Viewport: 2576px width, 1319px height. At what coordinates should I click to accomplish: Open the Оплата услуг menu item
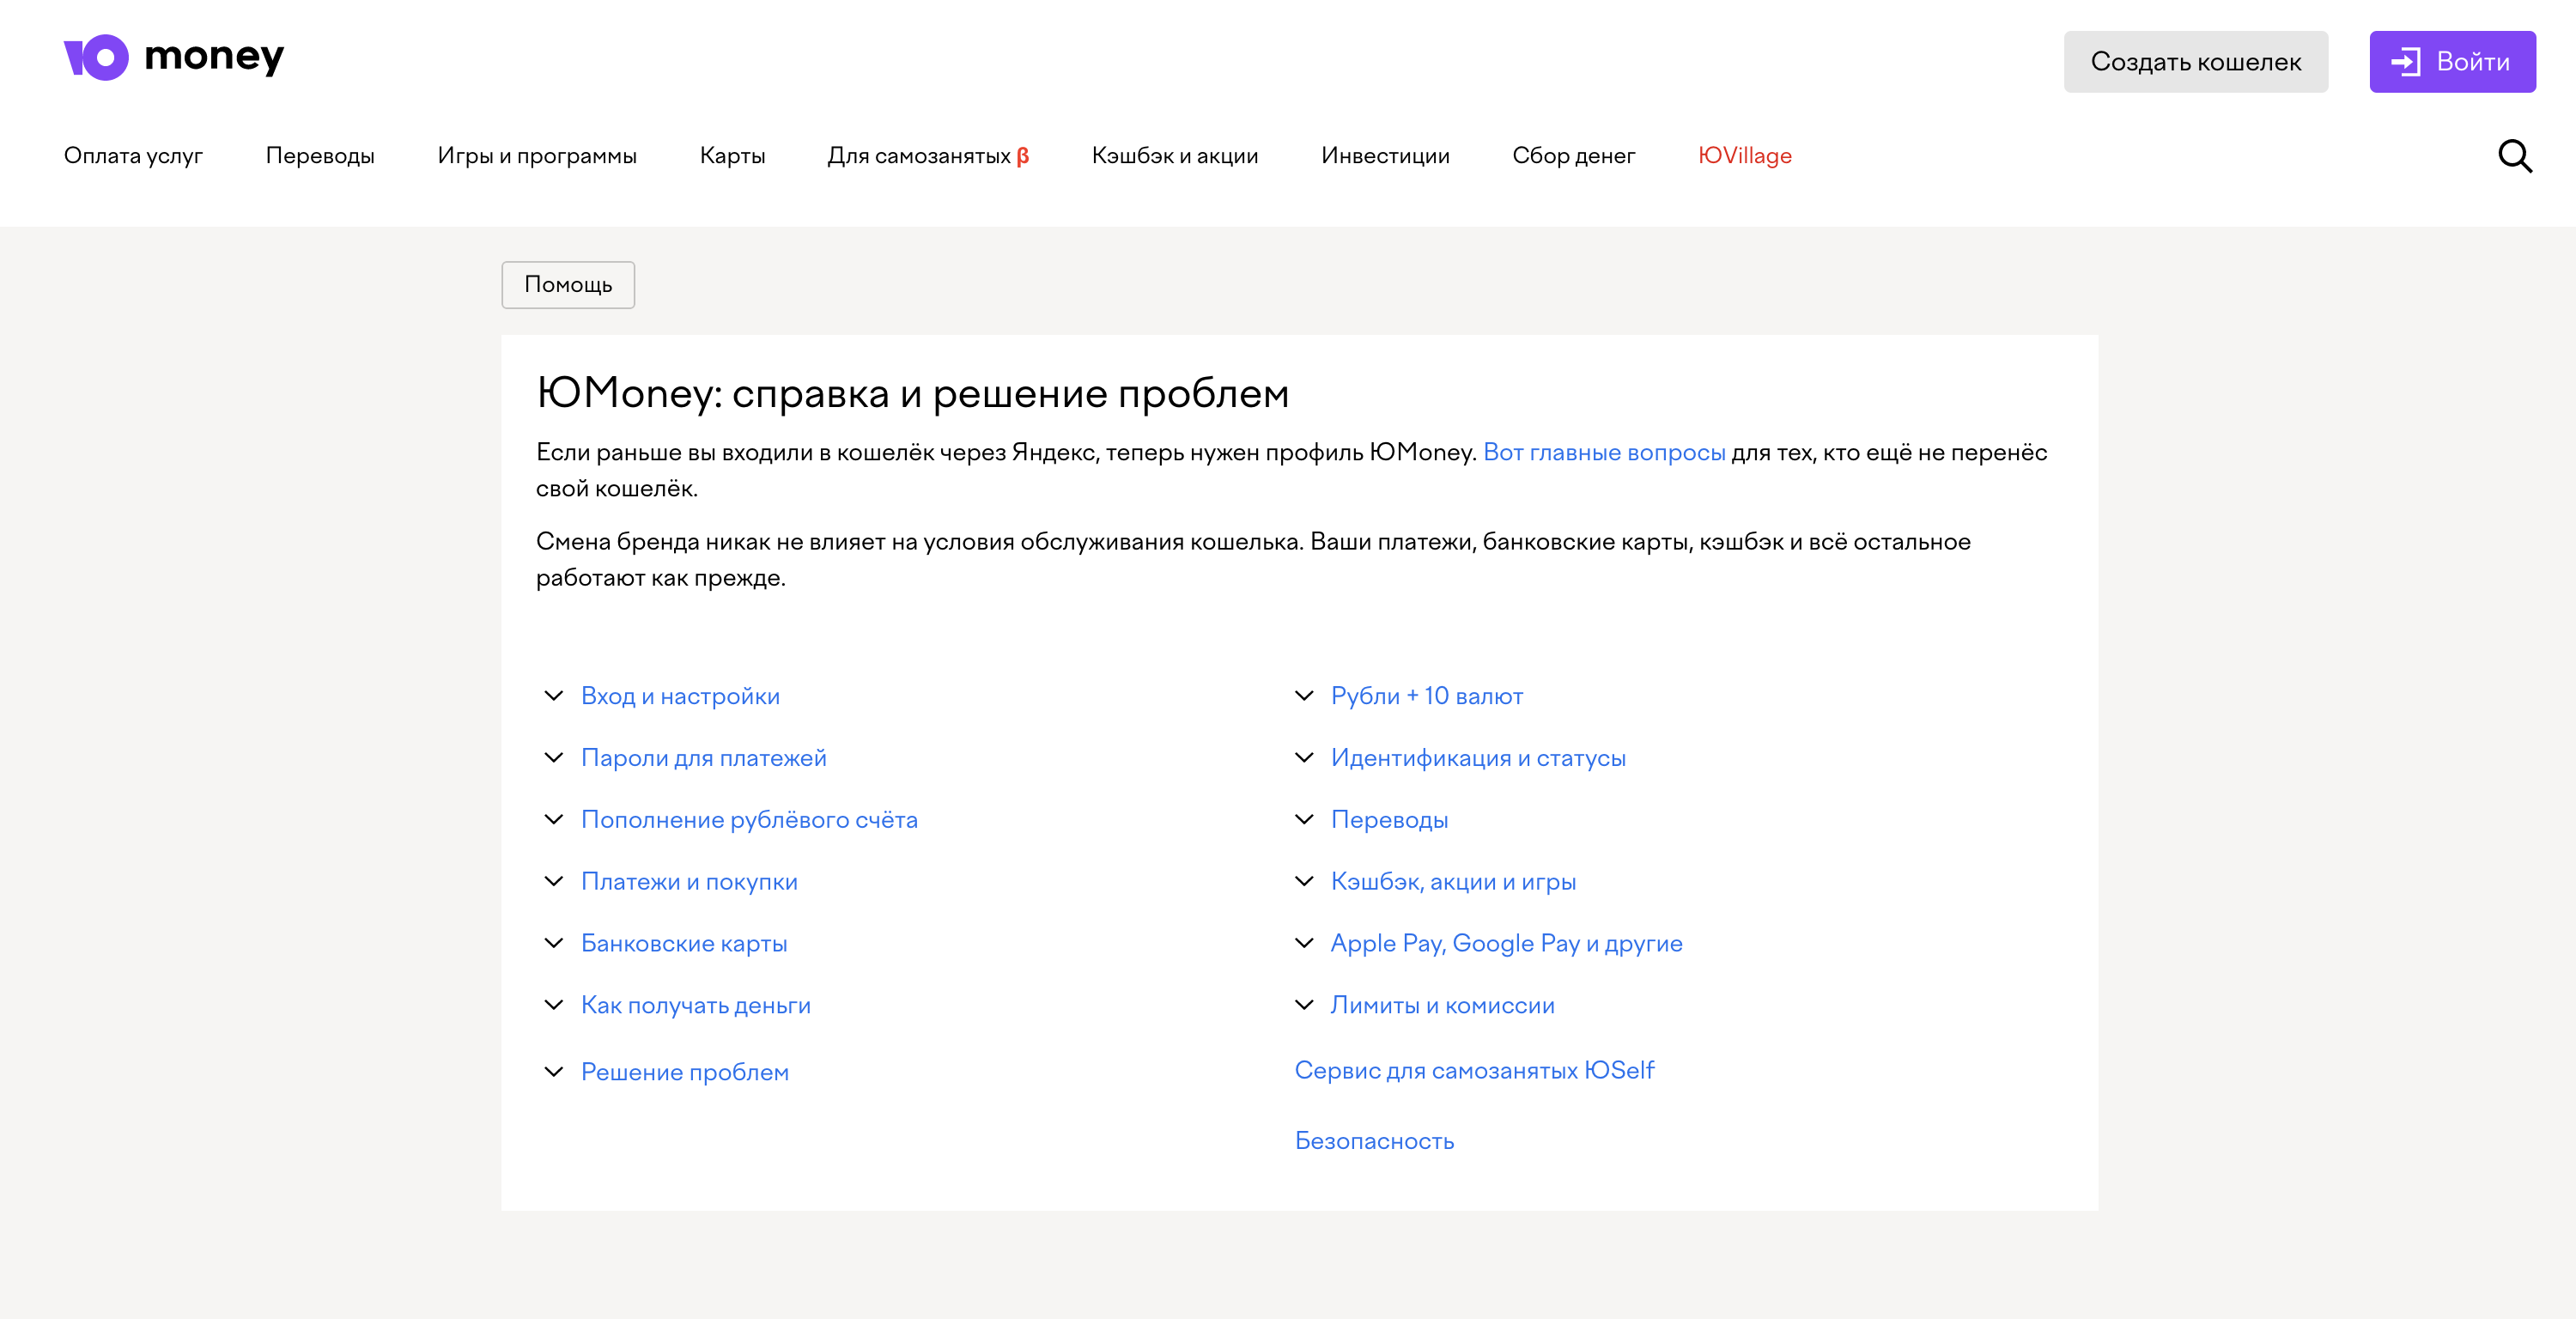[x=133, y=156]
